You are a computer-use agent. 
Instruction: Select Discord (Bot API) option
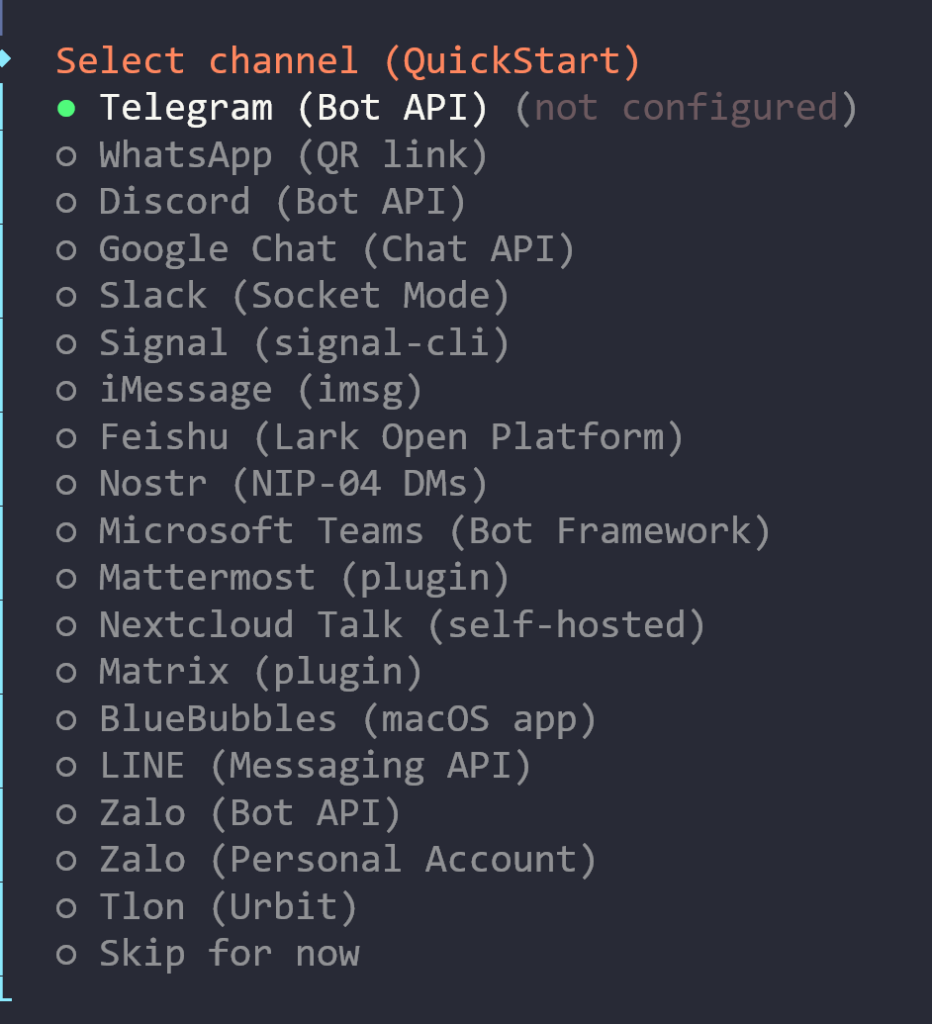(282, 202)
